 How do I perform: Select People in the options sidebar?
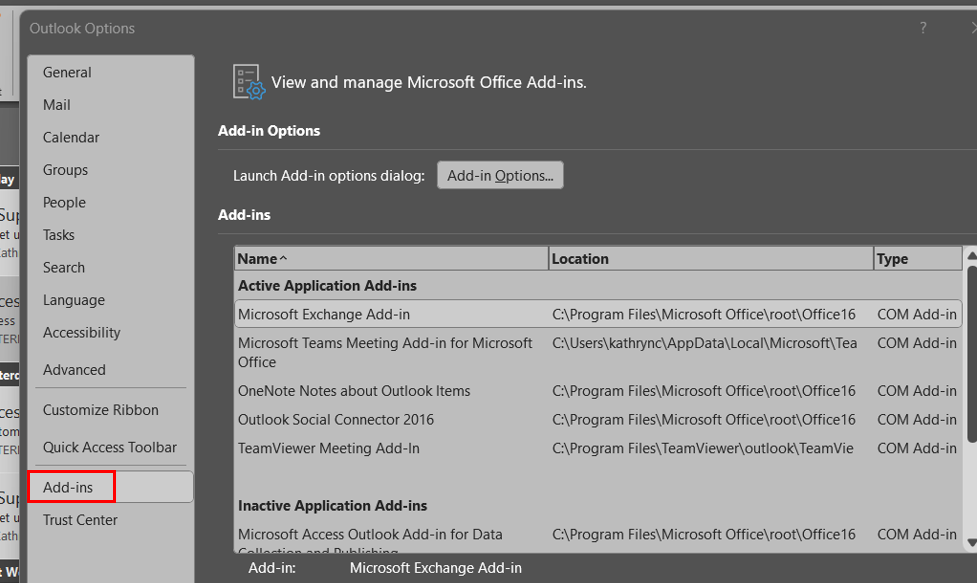click(64, 202)
